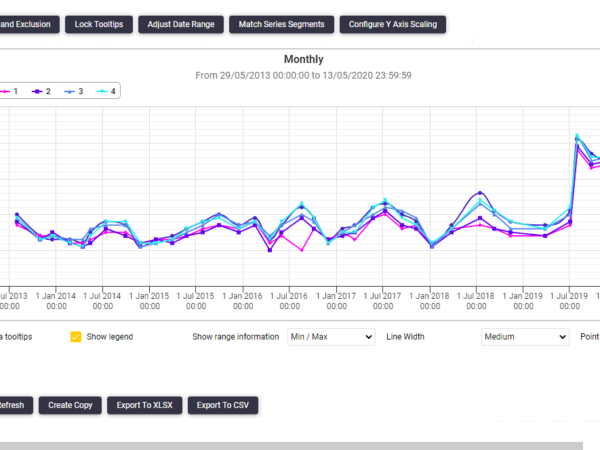Click the '1 Jul 2016' axis label
The image size is (600, 450).
[289, 301]
